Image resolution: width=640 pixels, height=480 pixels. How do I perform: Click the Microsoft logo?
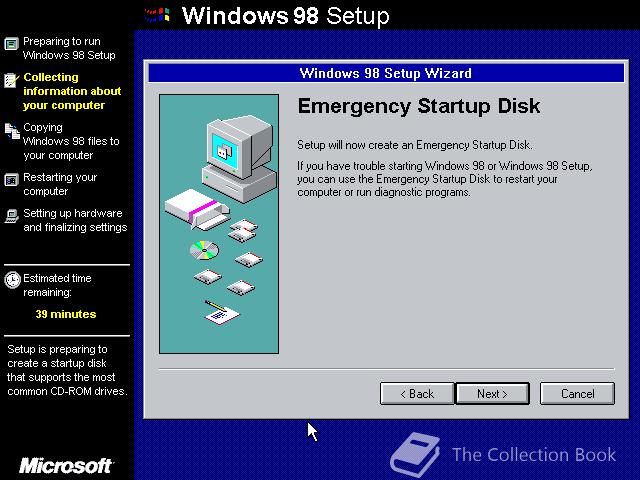pos(66,466)
